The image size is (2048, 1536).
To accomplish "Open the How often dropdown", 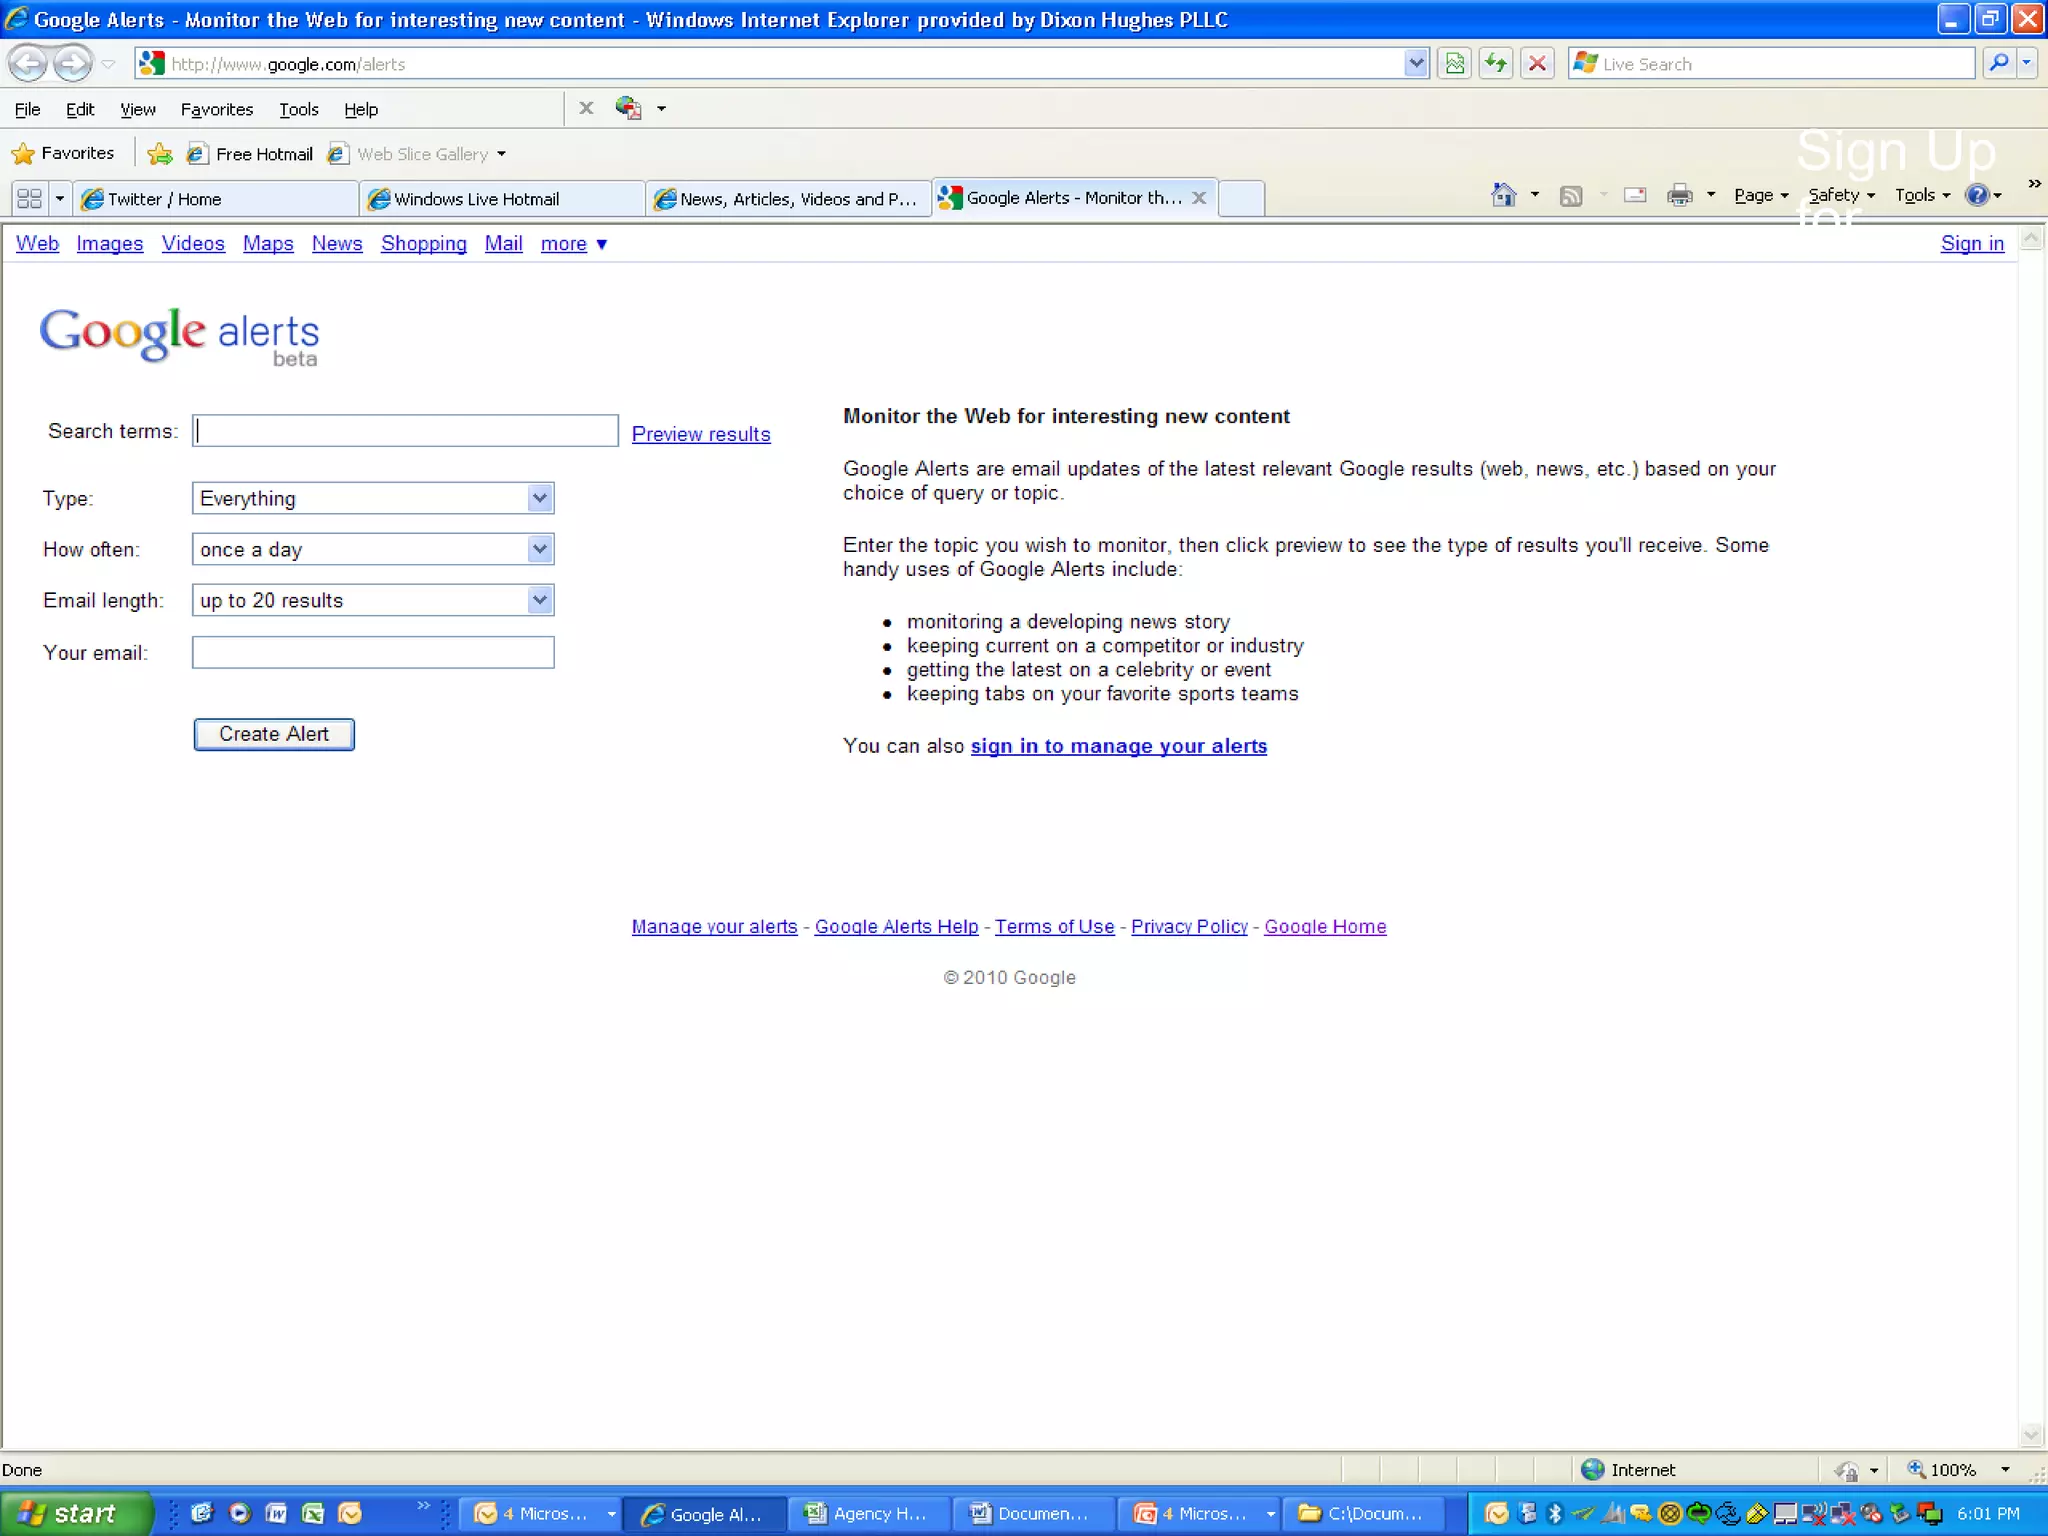I will point(539,549).
